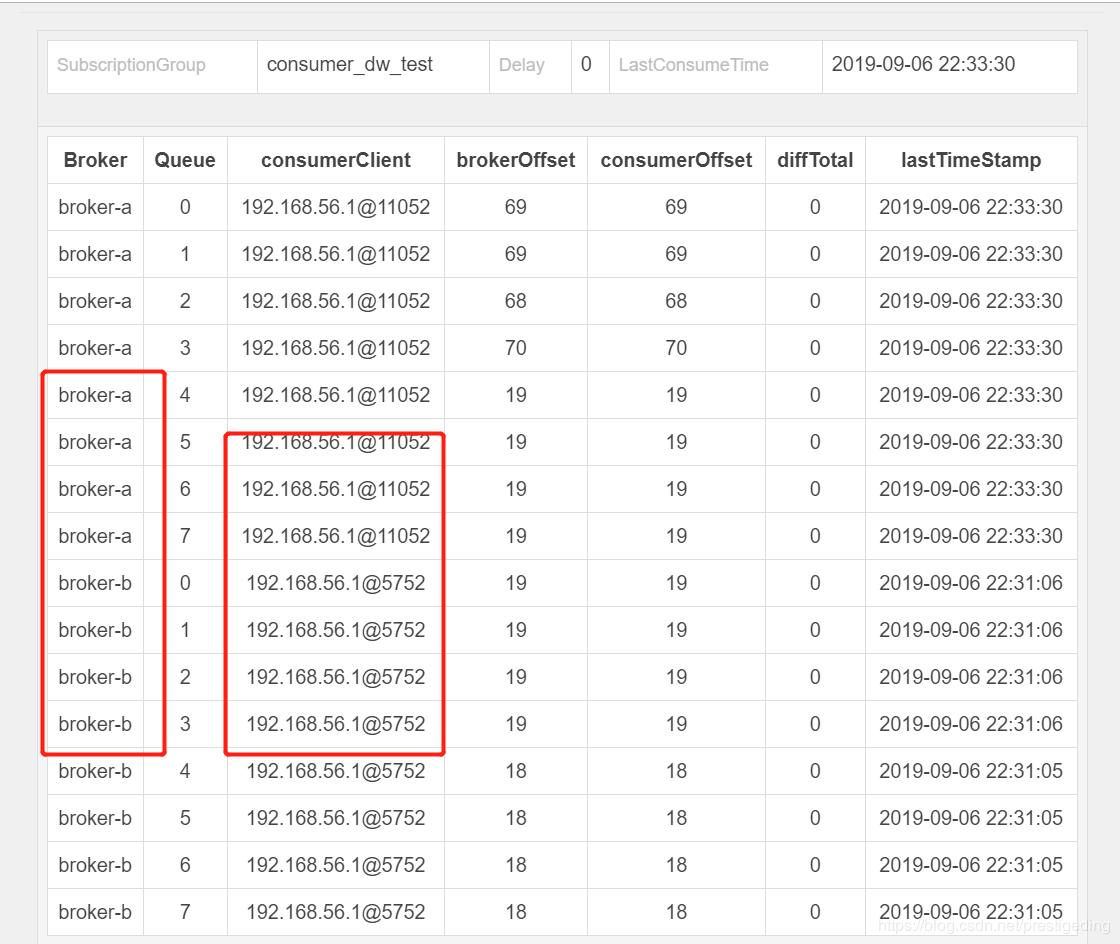Select brokerOffset cell showing 70
The width and height of the screenshot is (1120, 944).
tap(515, 348)
